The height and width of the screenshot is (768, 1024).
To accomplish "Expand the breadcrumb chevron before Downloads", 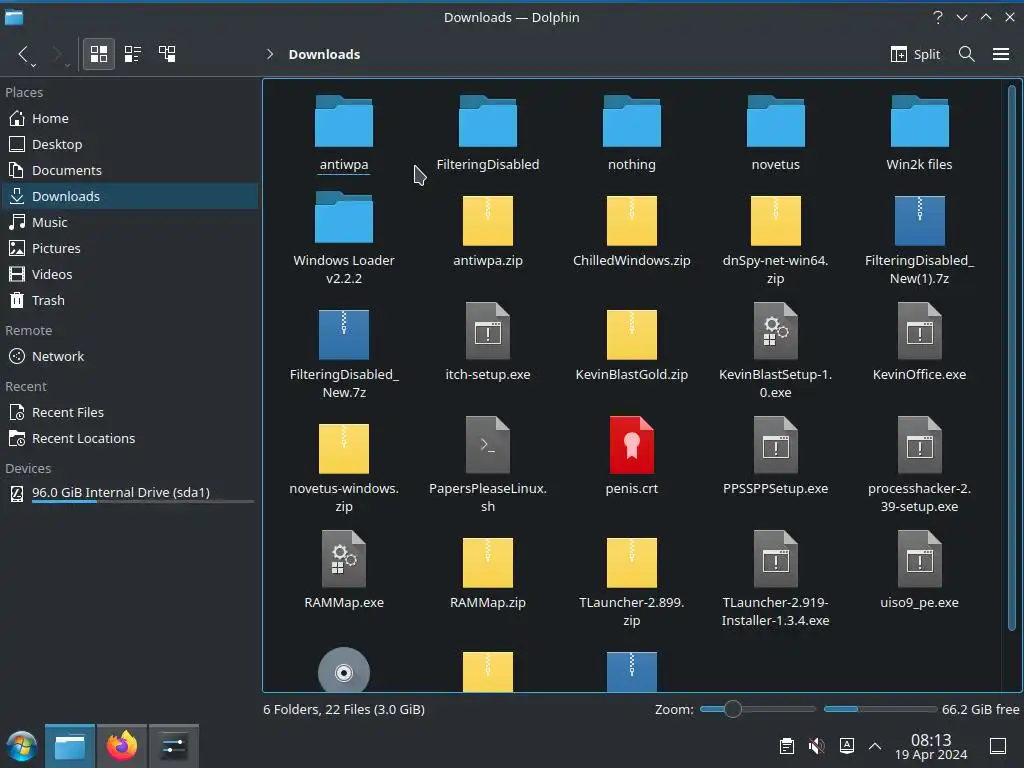I will (270, 54).
